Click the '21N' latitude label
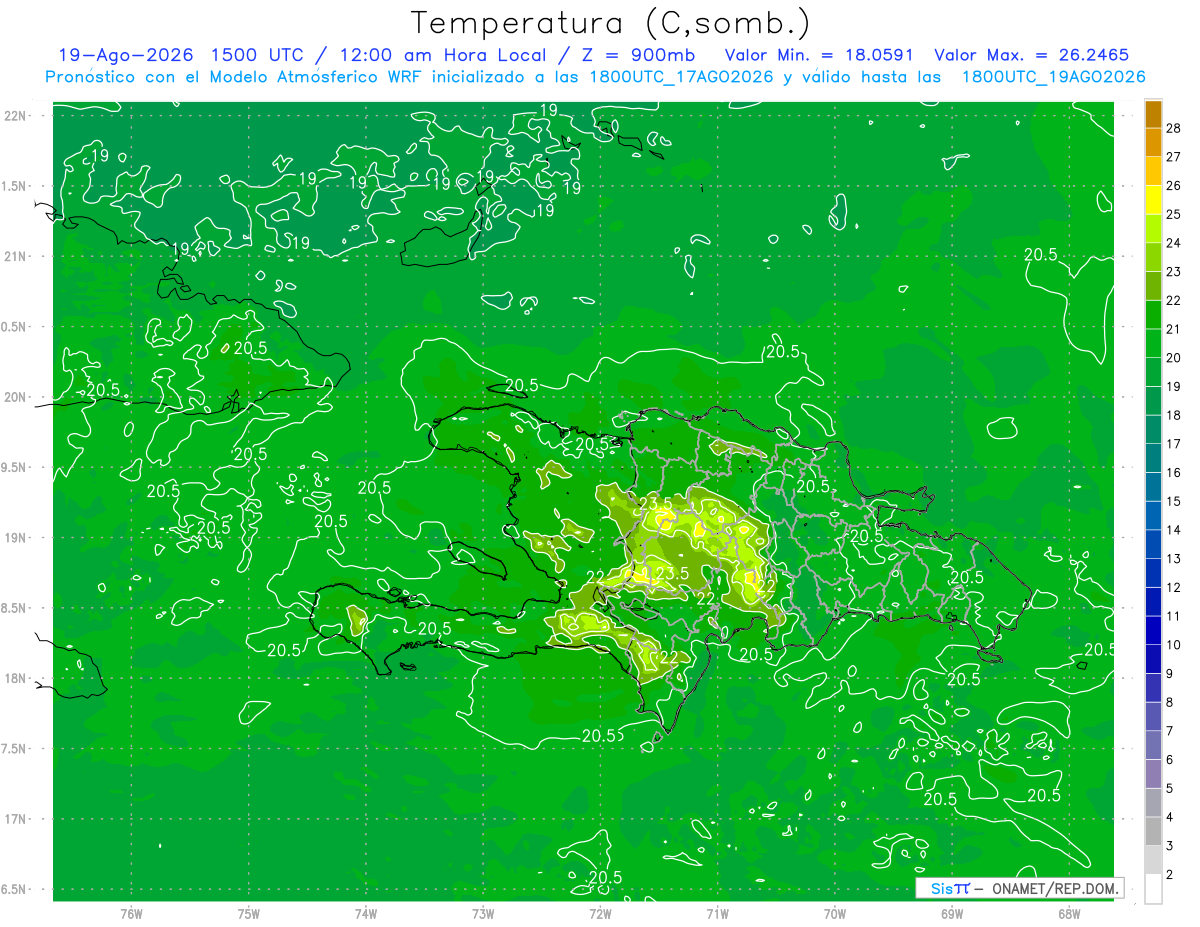Screen dimensions: 1200x927 click(16, 257)
